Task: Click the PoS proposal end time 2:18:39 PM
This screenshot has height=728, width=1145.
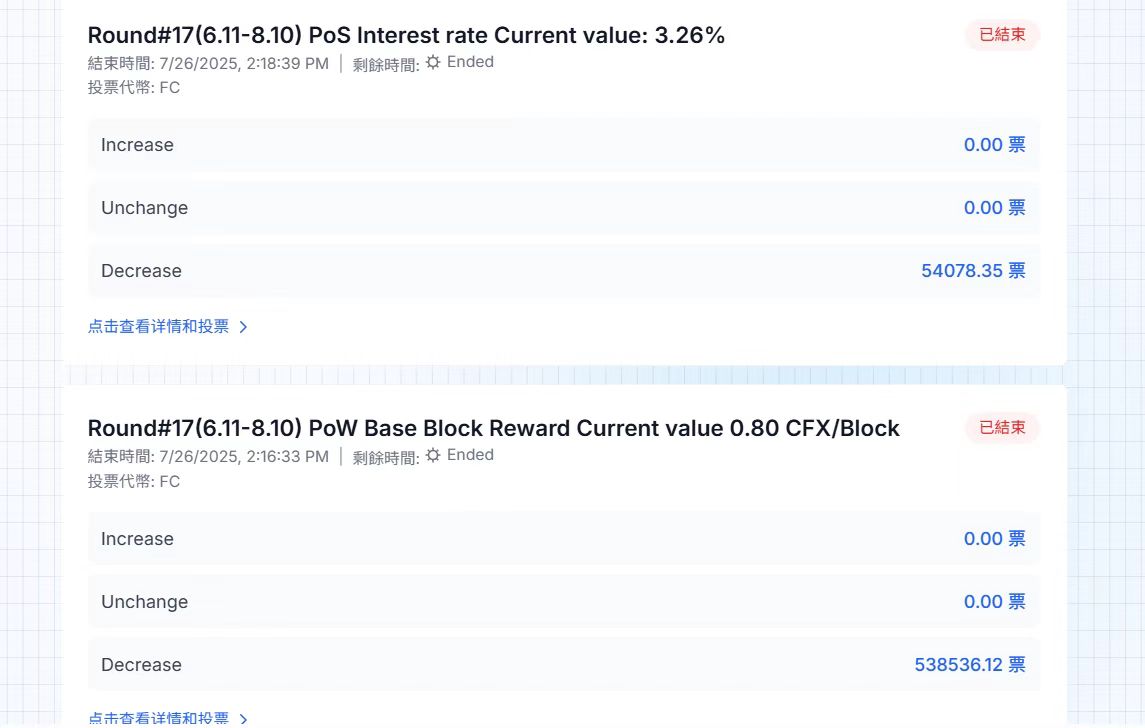Action: pyautogui.click(x=288, y=64)
